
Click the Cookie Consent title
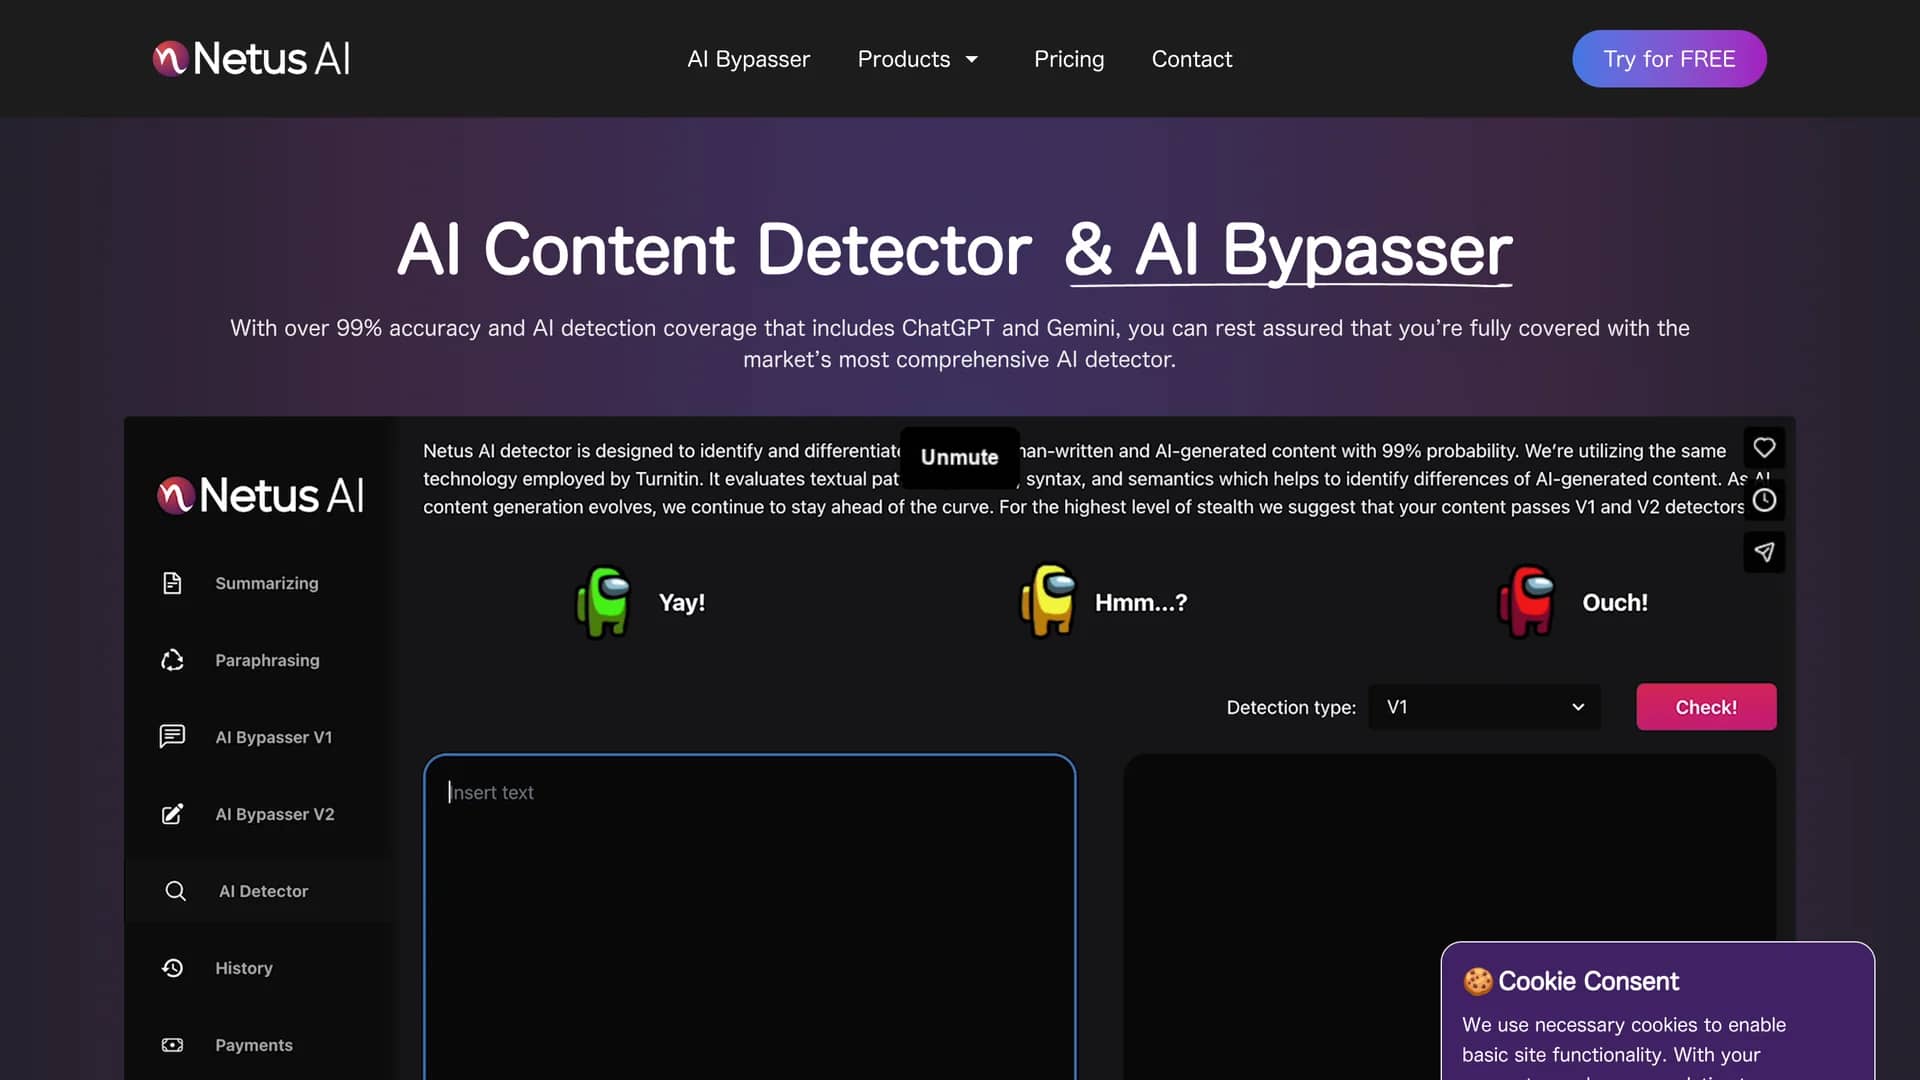(1588, 981)
